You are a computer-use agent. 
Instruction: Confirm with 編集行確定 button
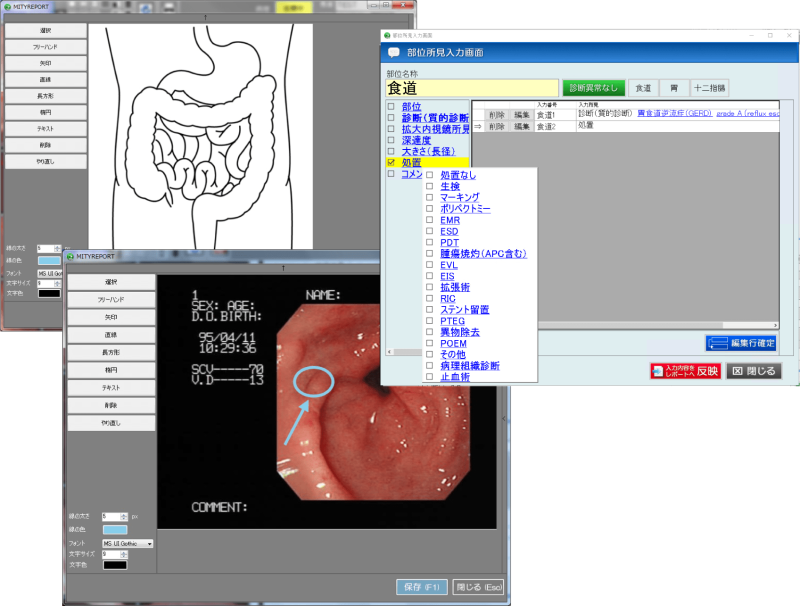[741, 343]
